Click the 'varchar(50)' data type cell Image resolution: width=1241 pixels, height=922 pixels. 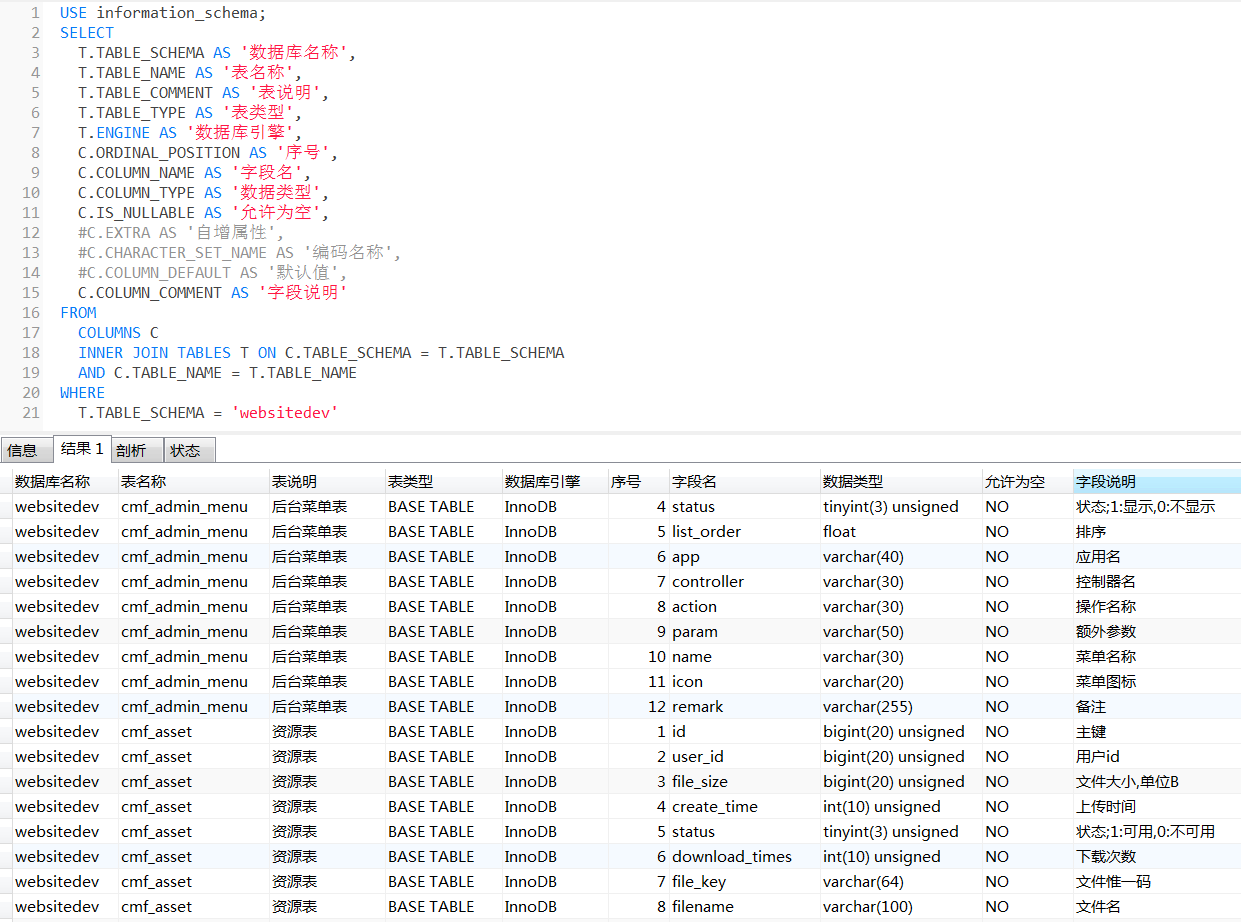[901, 632]
